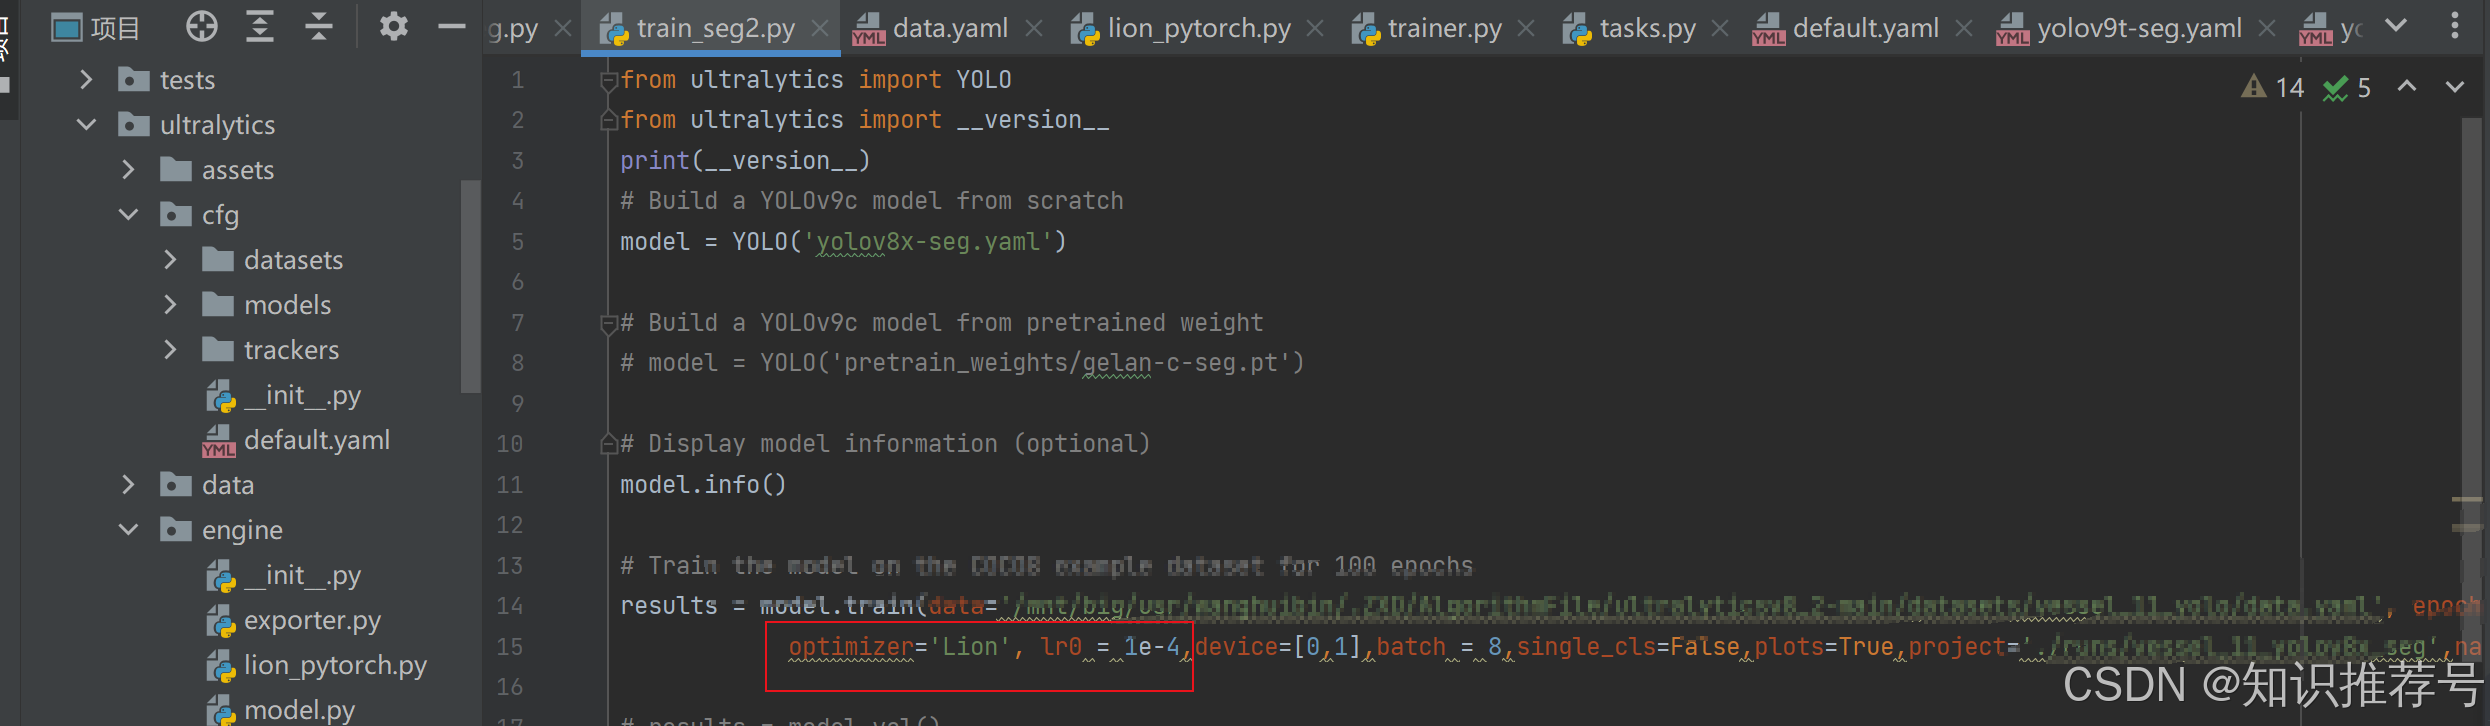Screen dimensions: 2490x726
Task: Select the models folder row
Action: [x=266, y=305]
